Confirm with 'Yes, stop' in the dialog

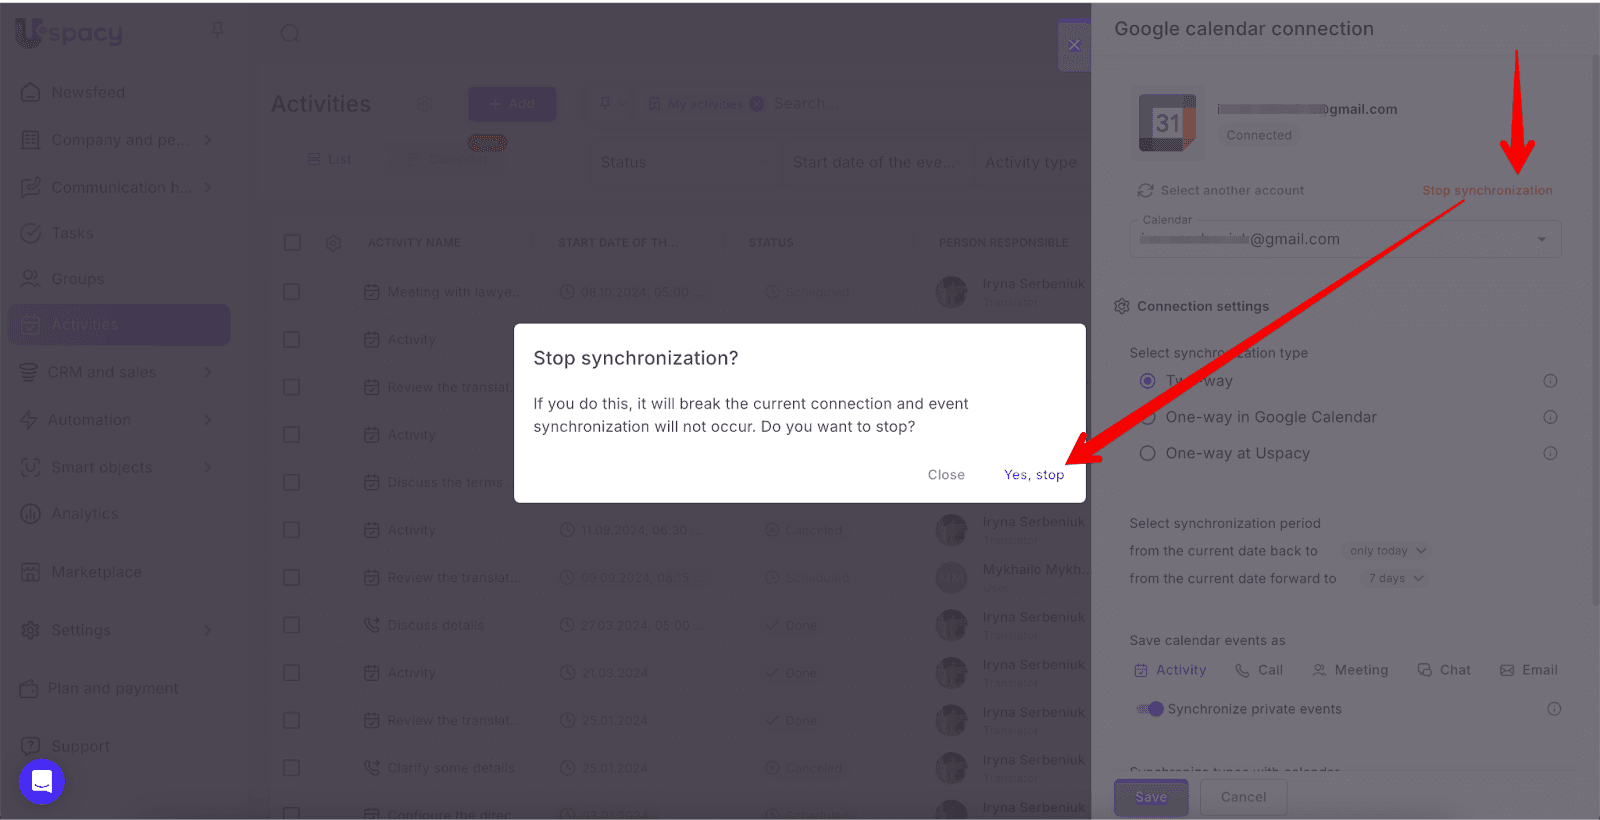(1034, 475)
